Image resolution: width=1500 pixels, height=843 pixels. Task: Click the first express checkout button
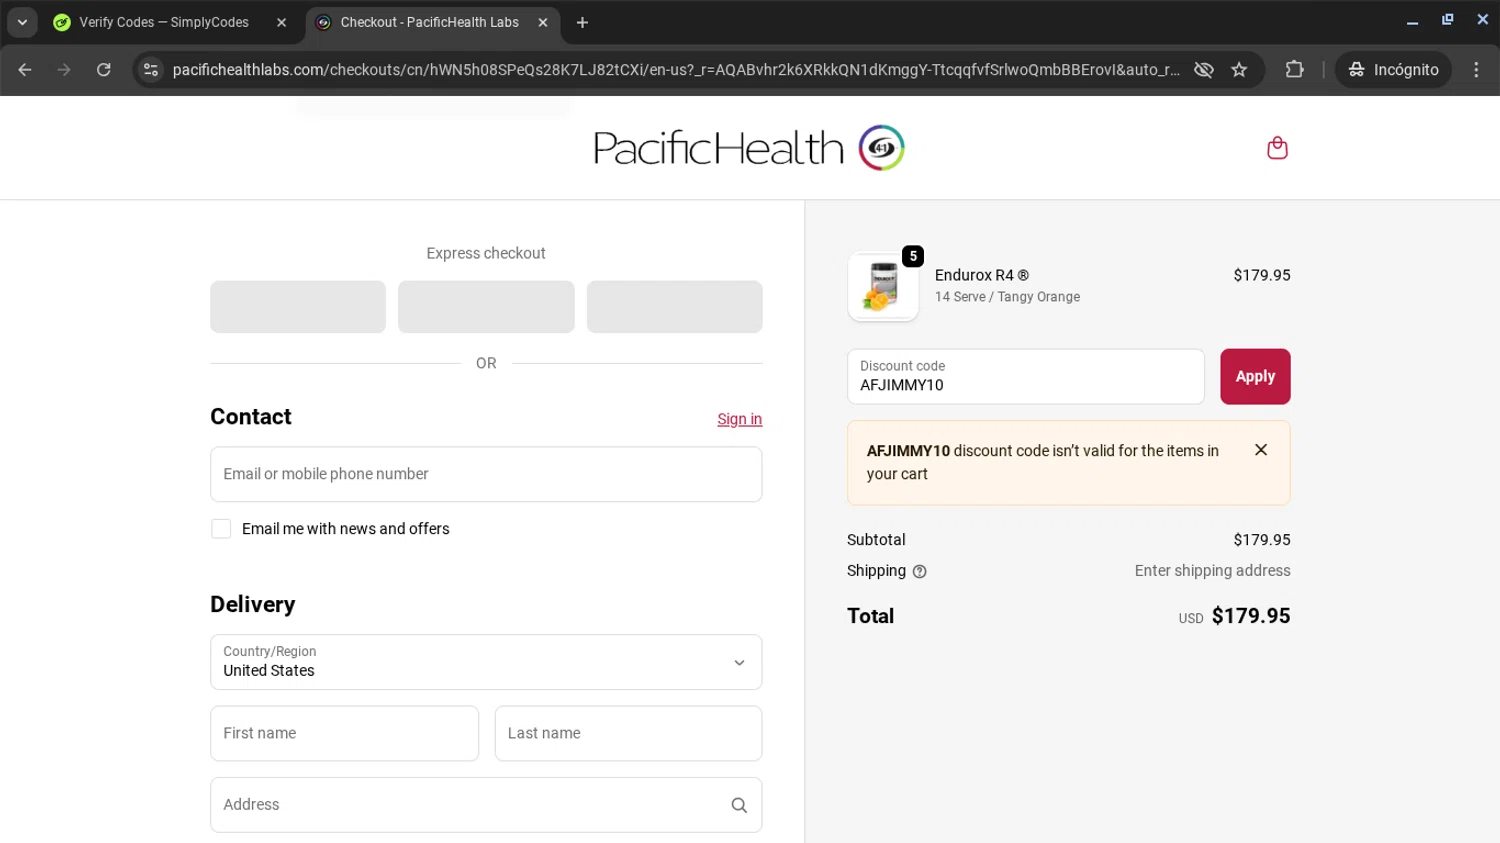[x=298, y=307]
